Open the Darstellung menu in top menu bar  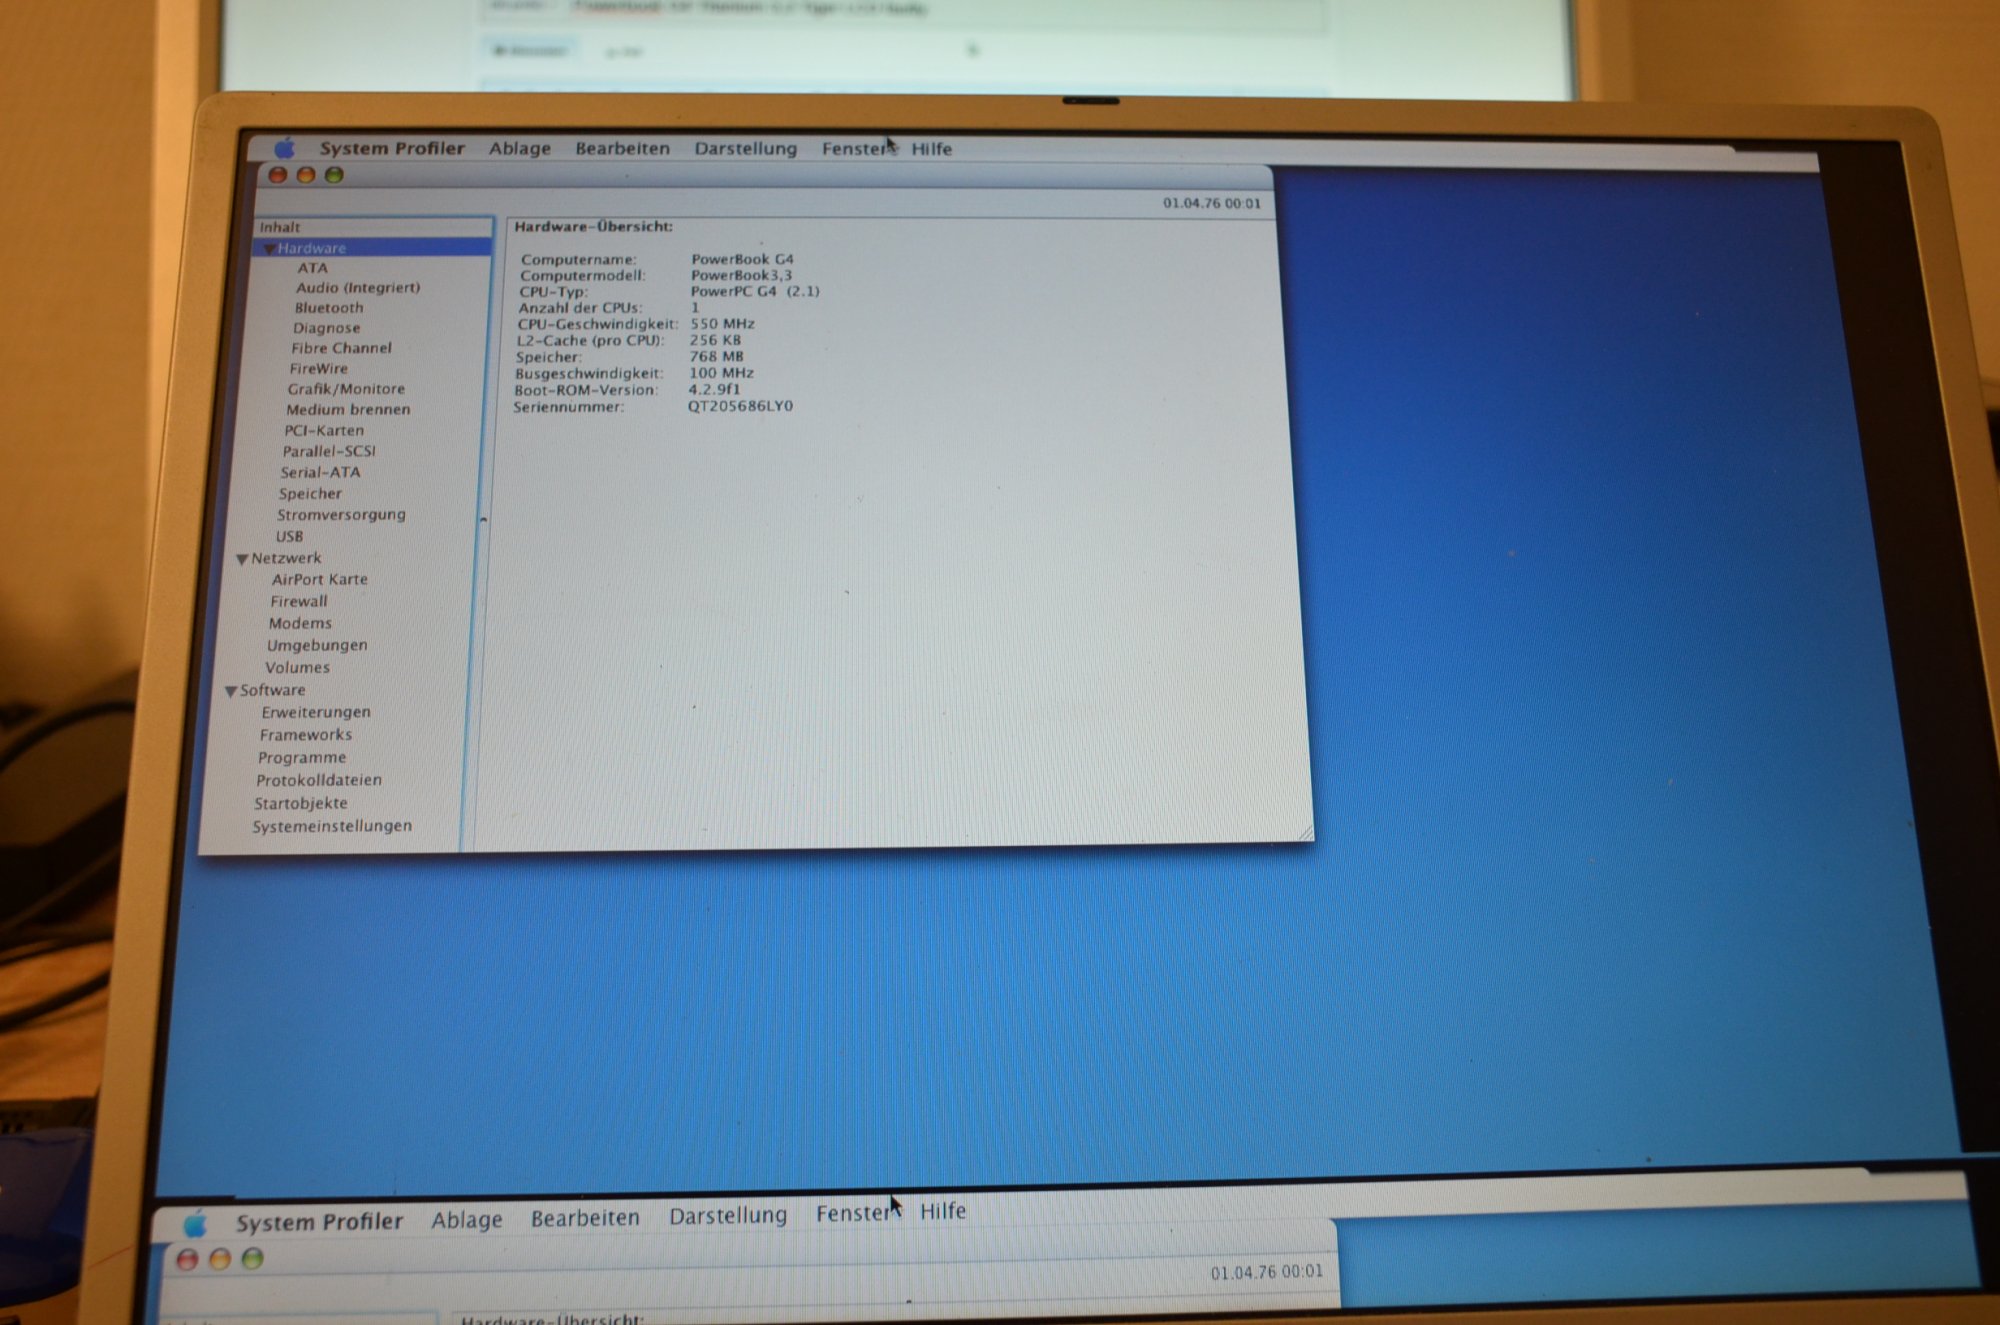(746, 148)
